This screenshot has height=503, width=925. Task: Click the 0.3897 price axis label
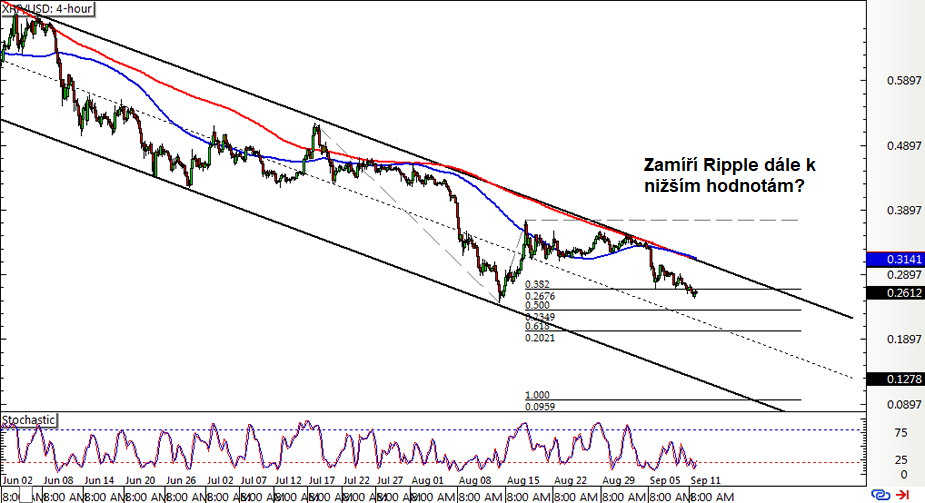904,211
